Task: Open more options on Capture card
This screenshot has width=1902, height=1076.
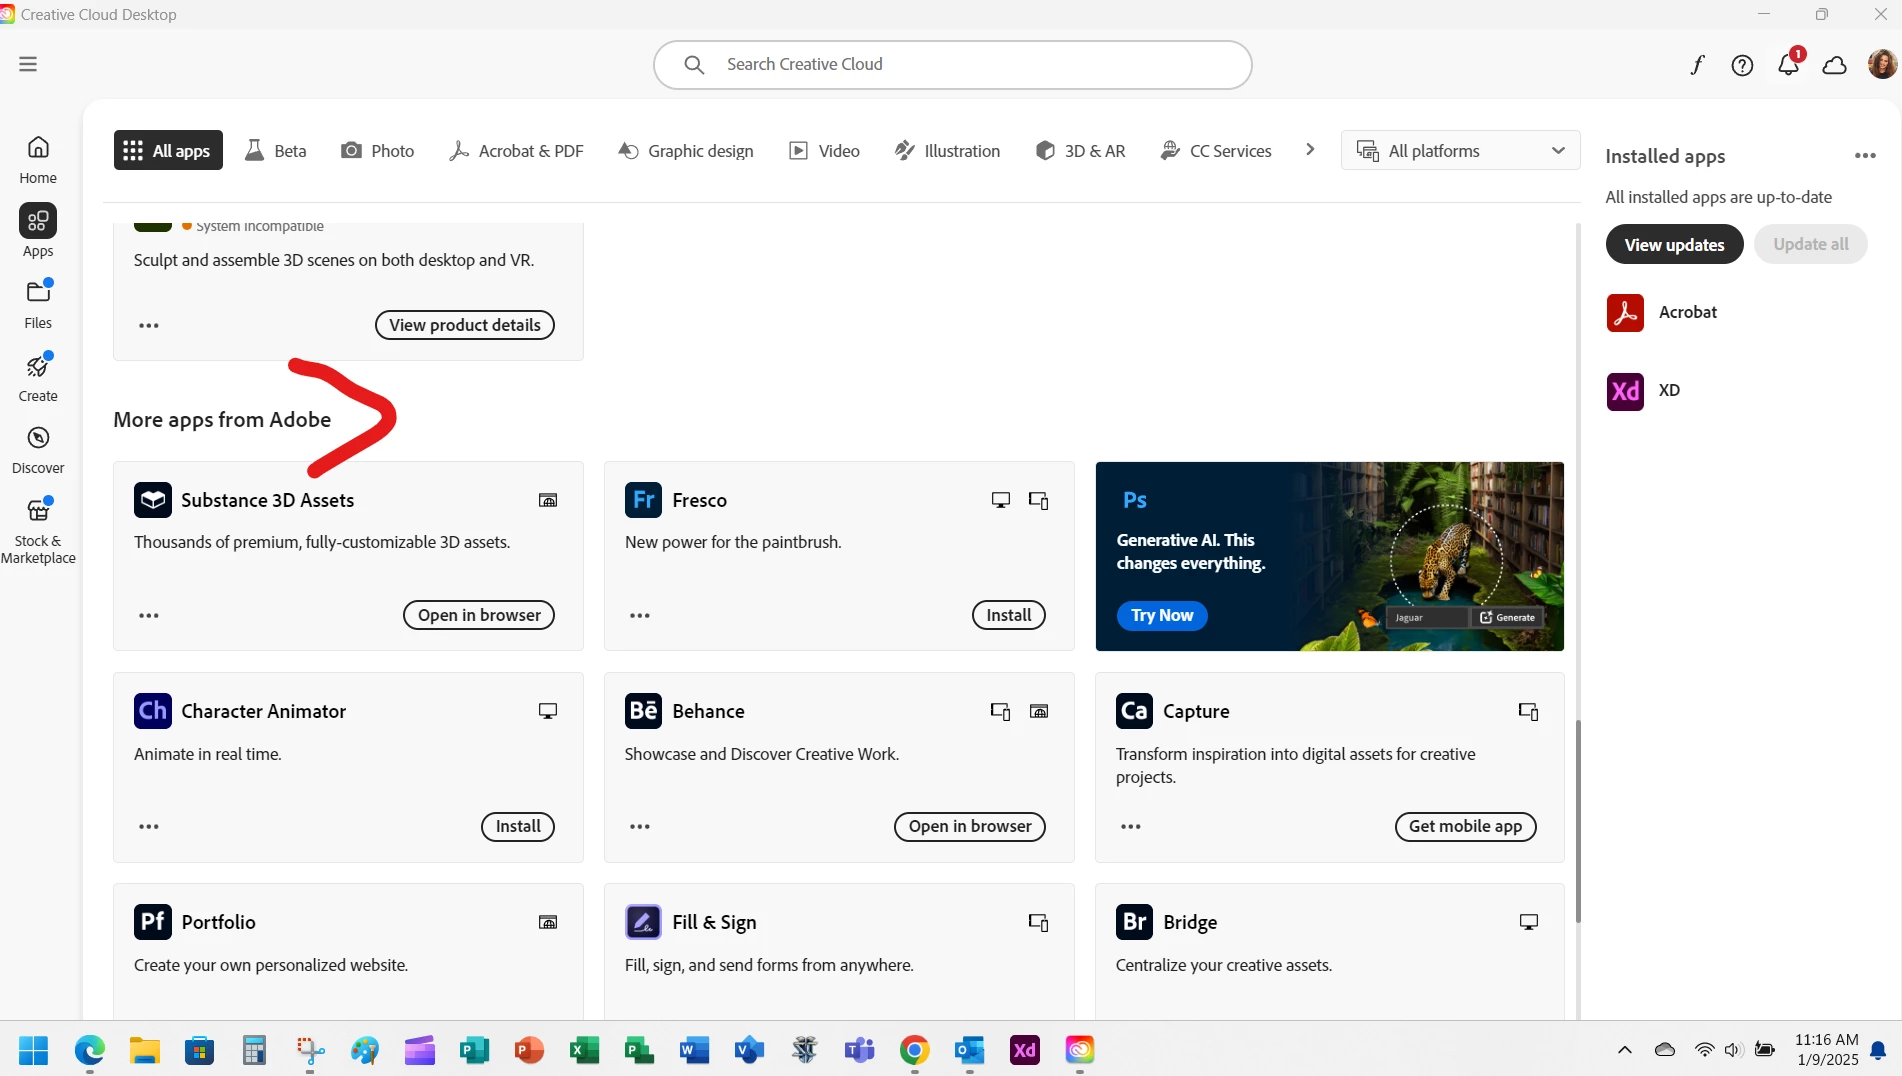Action: pos(1131,827)
